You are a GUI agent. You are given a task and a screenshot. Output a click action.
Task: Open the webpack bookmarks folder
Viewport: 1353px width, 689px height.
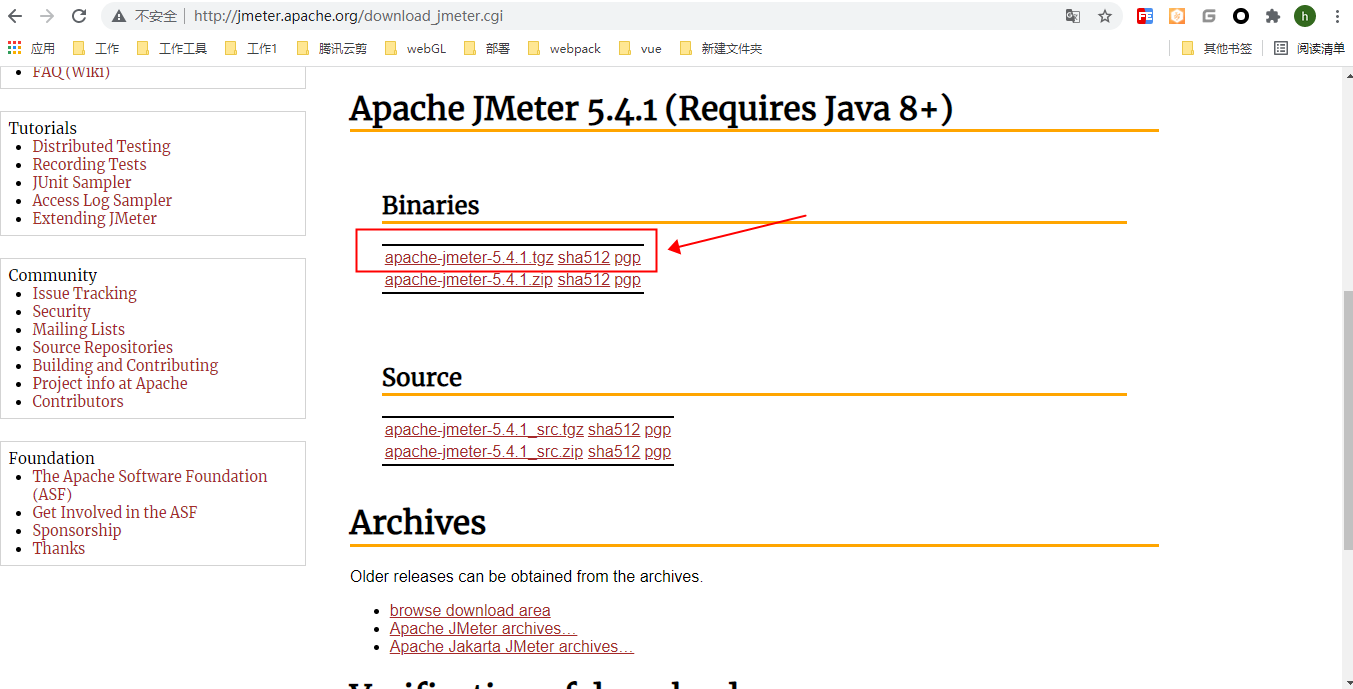click(x=572, y=47)
